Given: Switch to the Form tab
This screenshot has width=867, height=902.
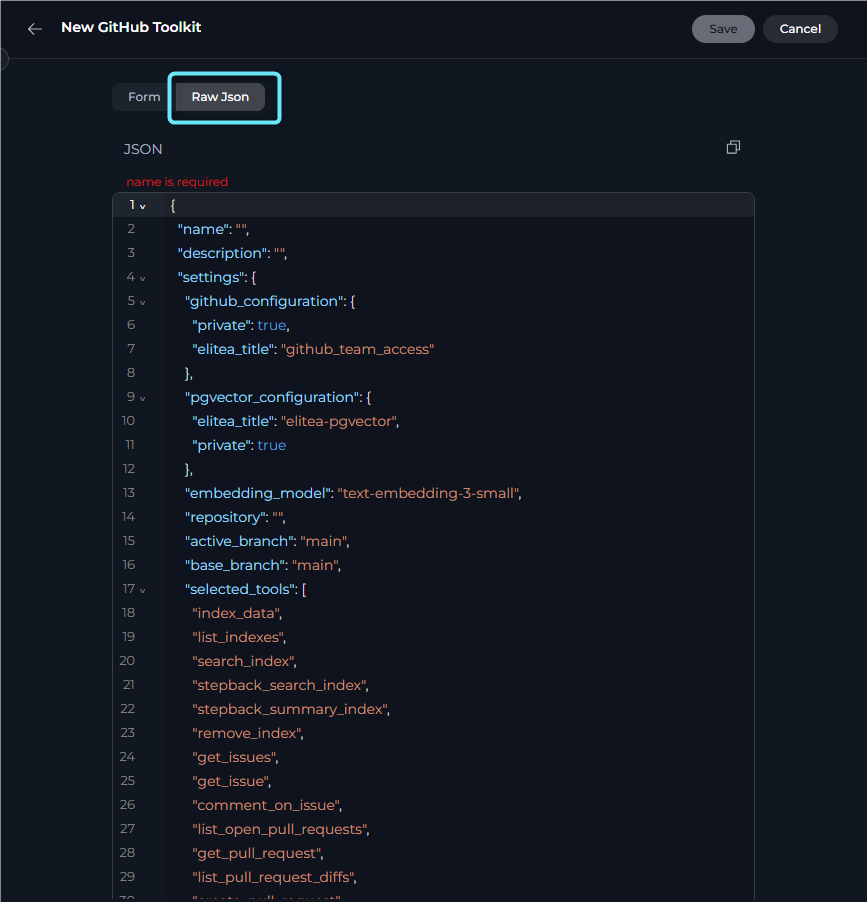Looking at the screenshot, I should (144, 97).
